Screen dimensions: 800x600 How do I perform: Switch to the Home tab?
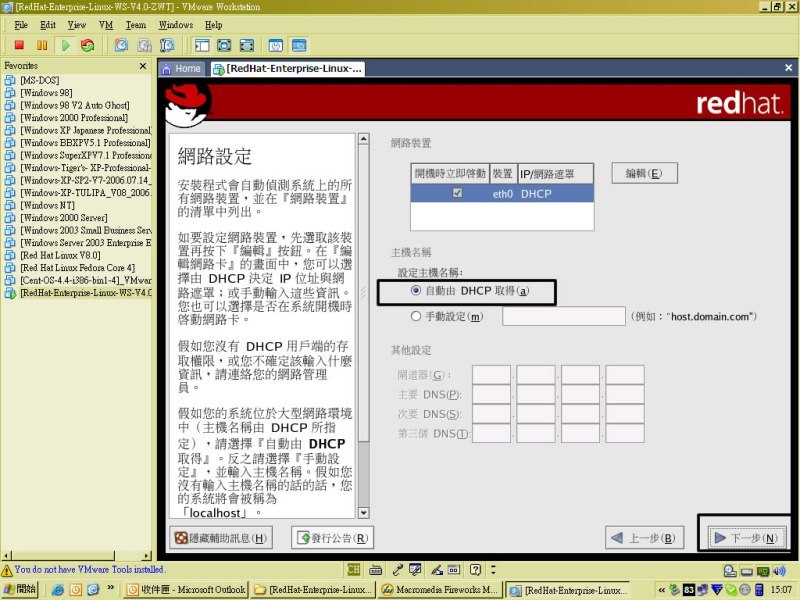pos(182,68)
